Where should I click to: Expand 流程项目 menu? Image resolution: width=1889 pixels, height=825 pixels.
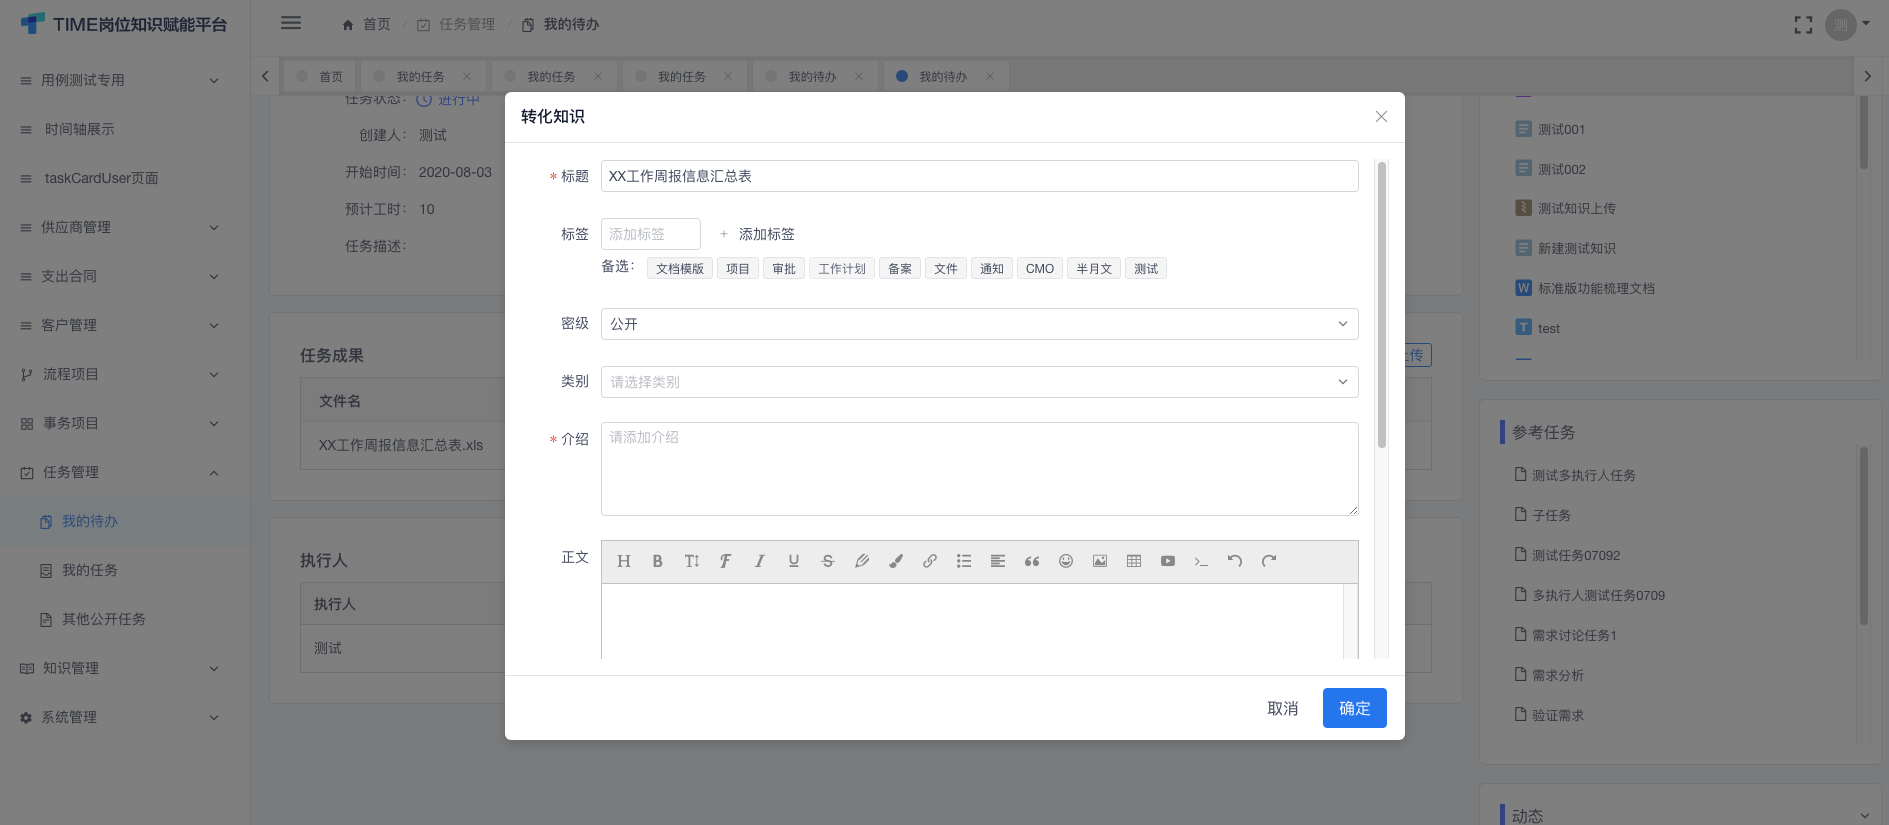point(125,374)
